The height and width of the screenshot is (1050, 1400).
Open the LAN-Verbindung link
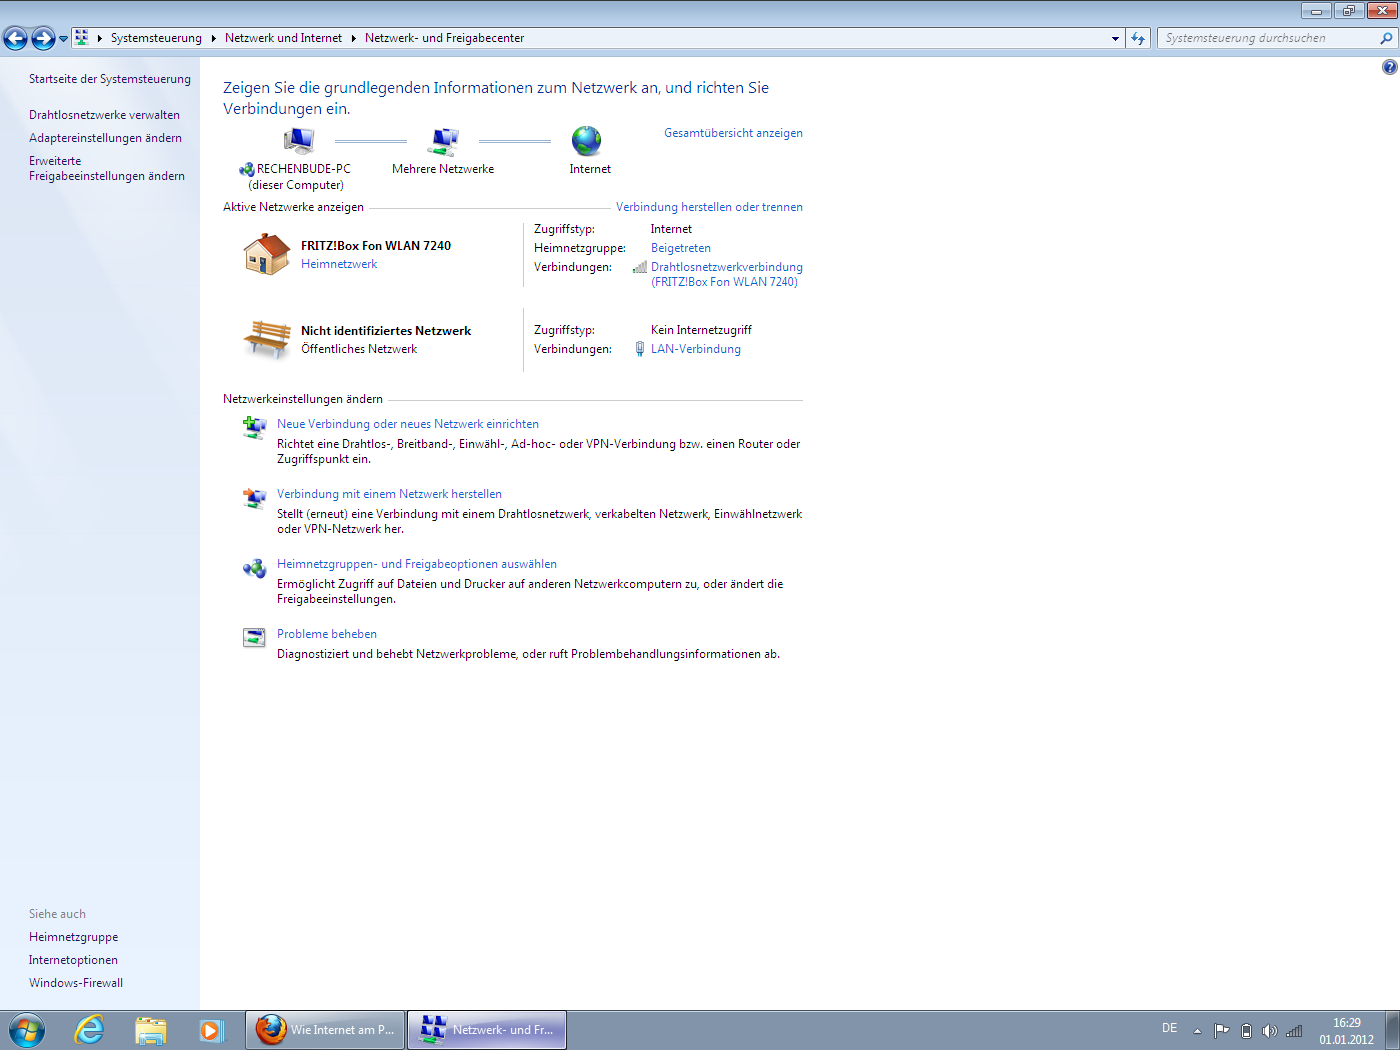coord(695,349)
